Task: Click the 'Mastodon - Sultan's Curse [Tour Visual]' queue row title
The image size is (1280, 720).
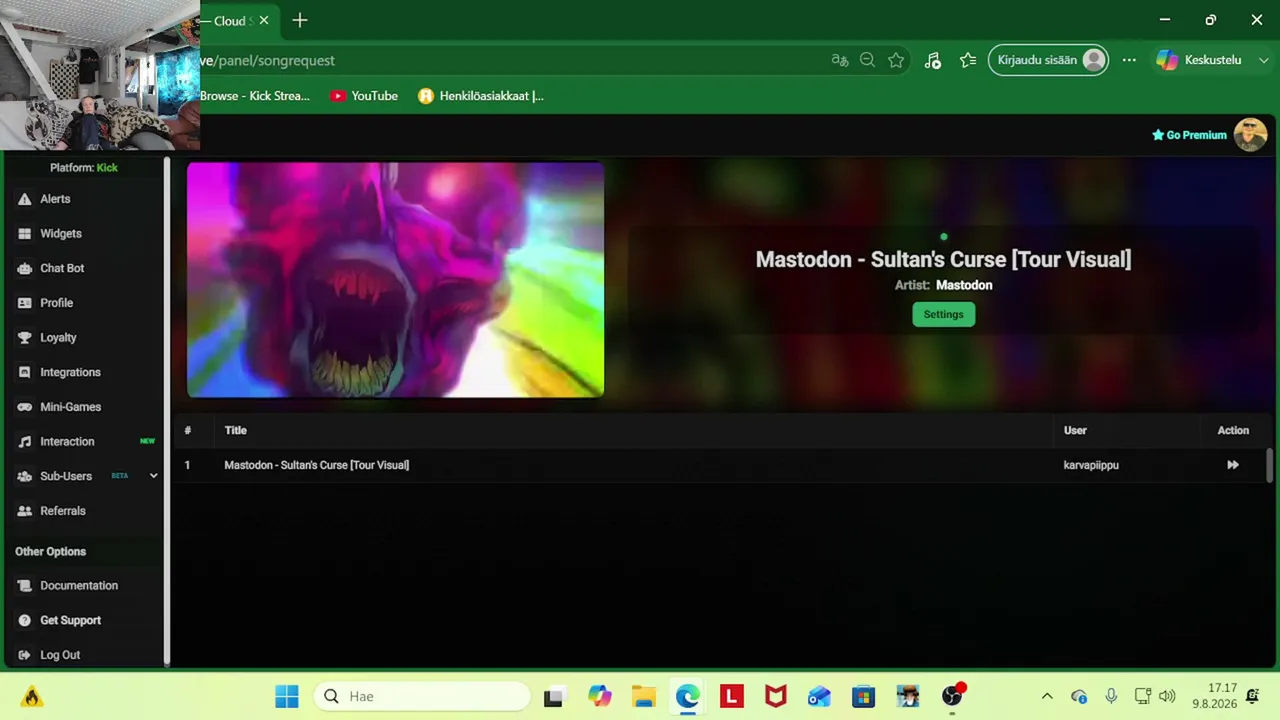Action: (x=316, y=465)
